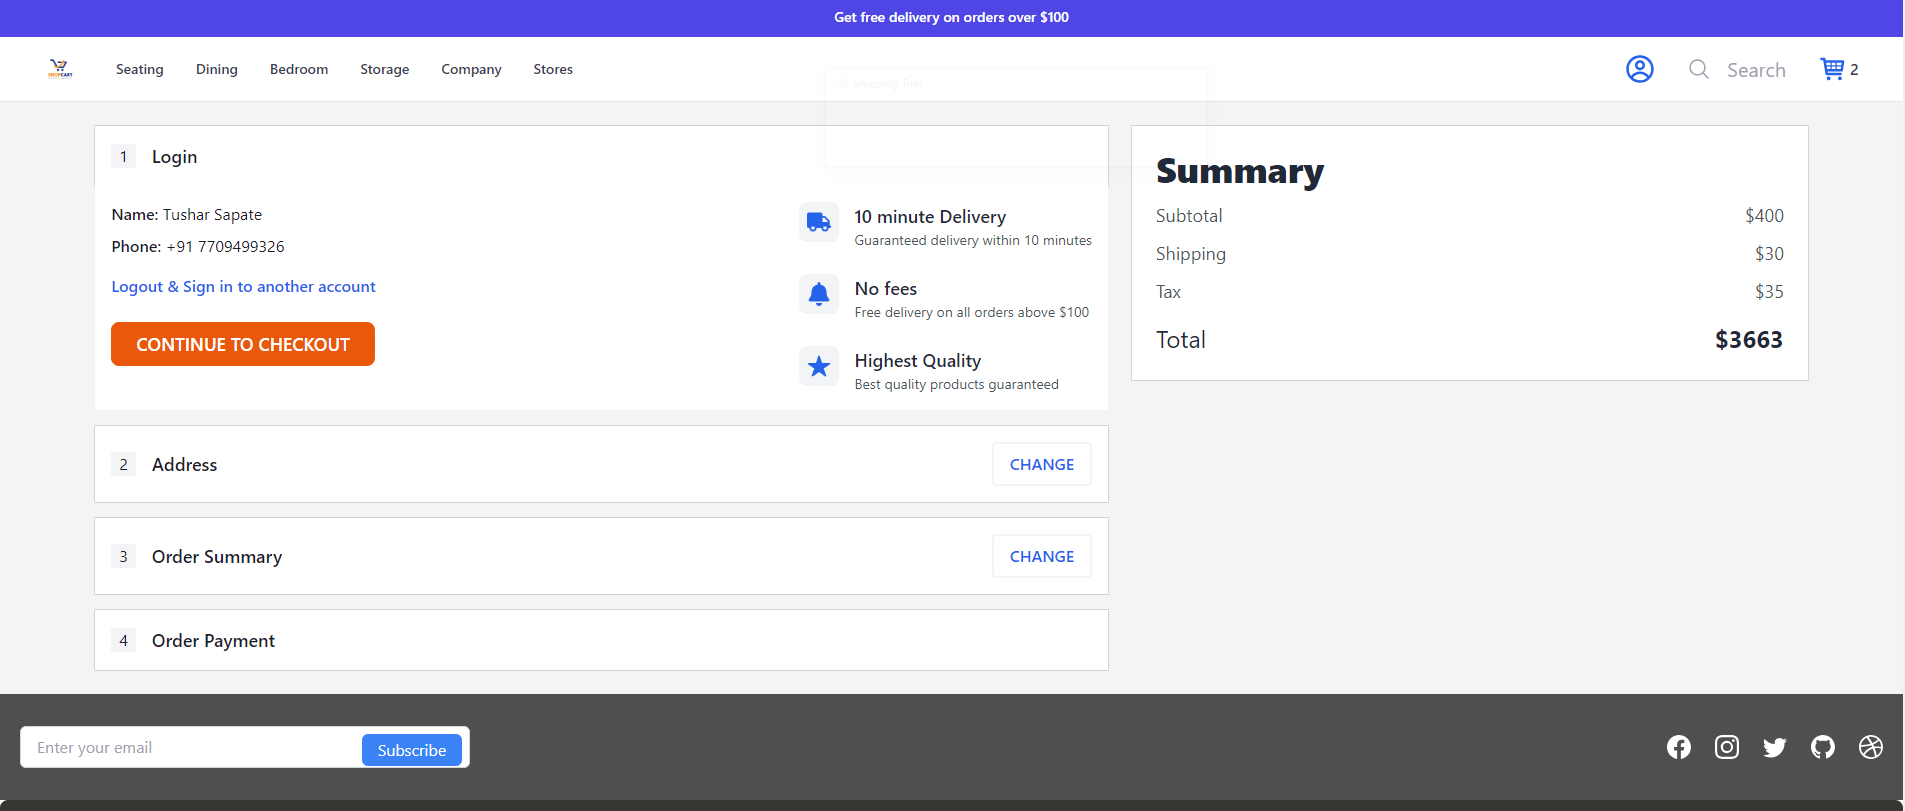Click the magnifying glass search icon
Screen dimensions: 1905x811
pyautogui.click(x=1699, y=69)
